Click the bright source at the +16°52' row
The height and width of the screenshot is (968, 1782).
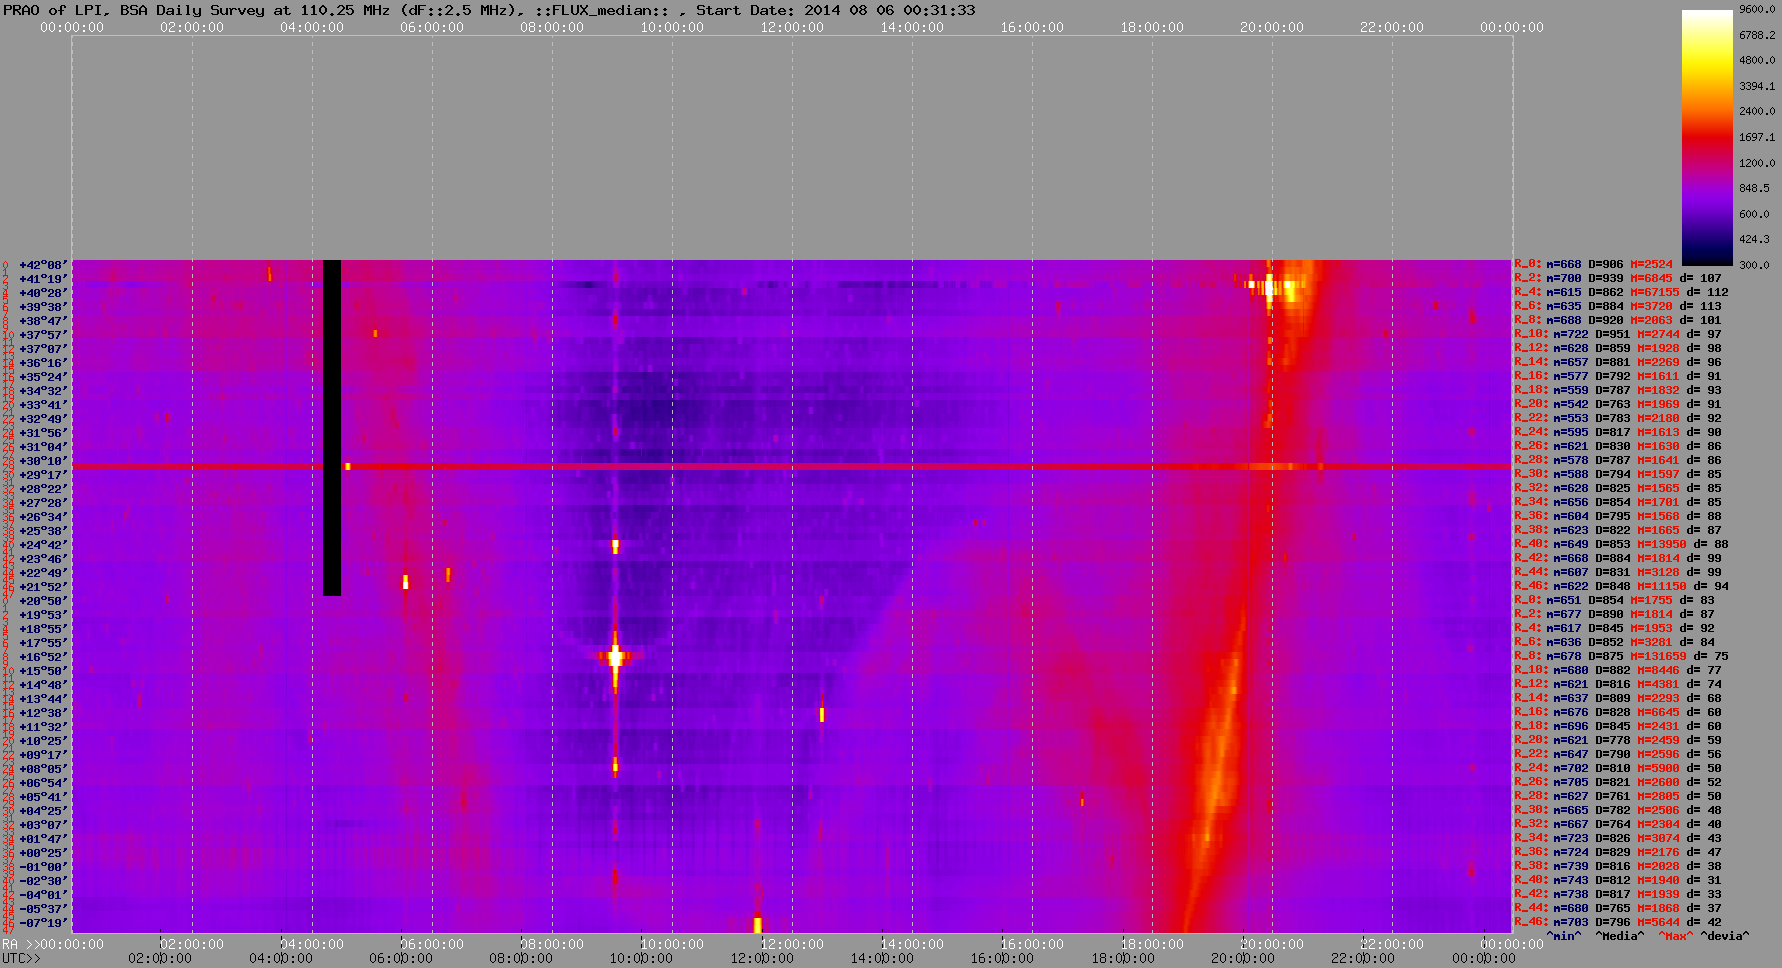point(615,657)
